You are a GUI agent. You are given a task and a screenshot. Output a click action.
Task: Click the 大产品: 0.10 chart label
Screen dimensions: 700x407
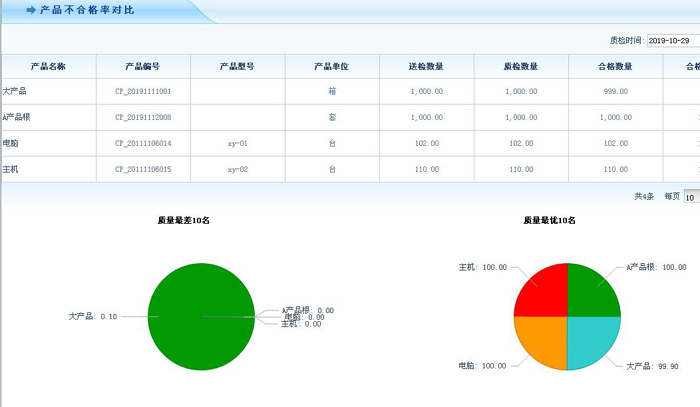point(93,316)
